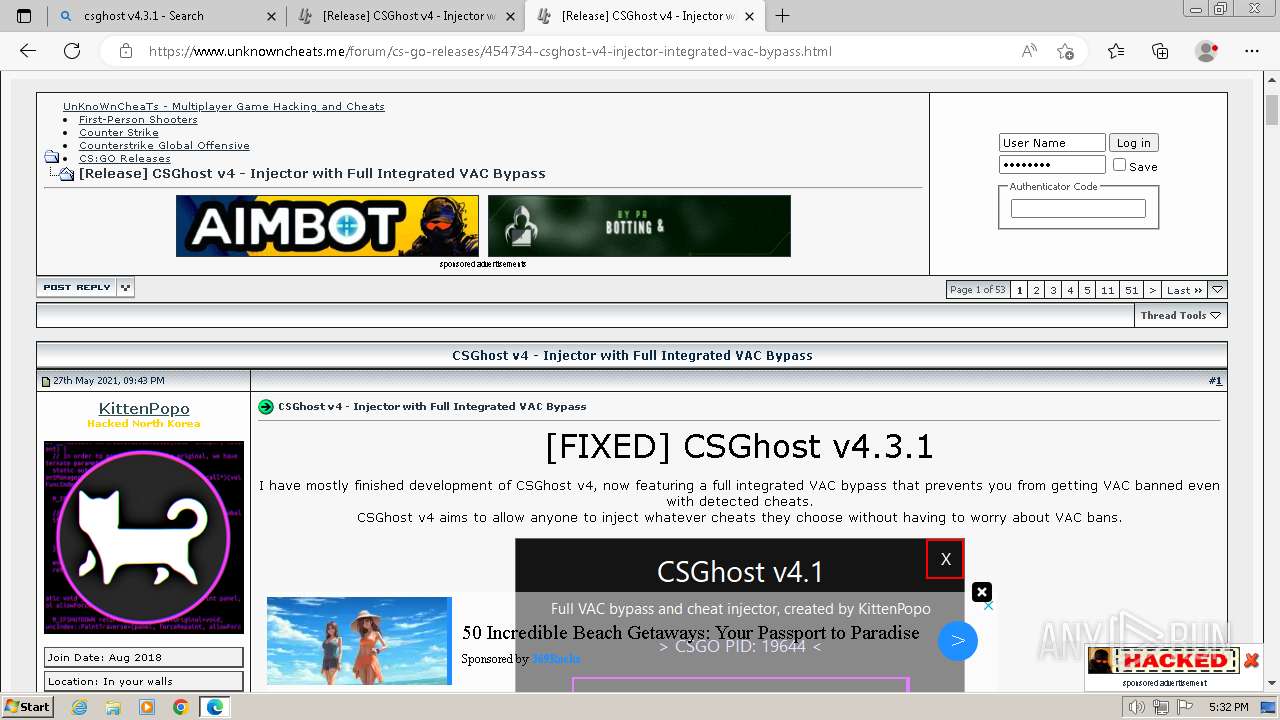Open Settings and more menu
1280x720 pixels.
tap(1251, 51)
